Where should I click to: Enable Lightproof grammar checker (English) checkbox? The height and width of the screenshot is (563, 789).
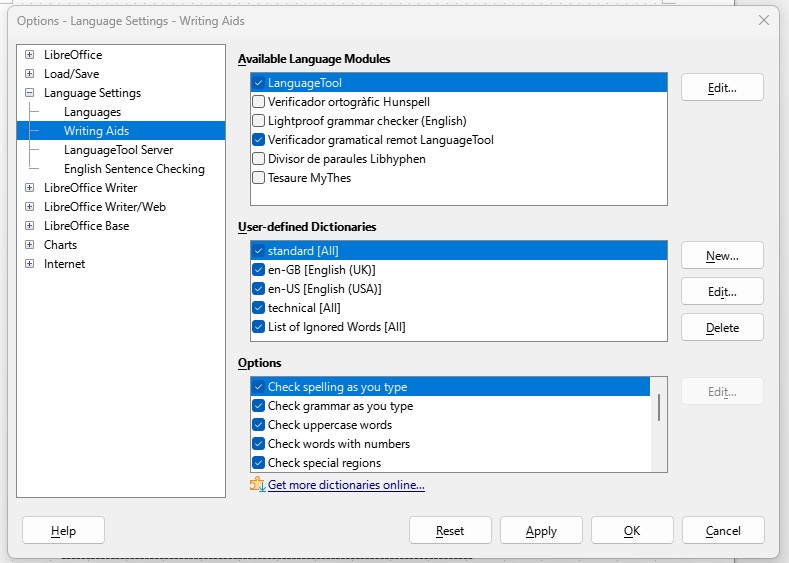click(x=259, y=121)
